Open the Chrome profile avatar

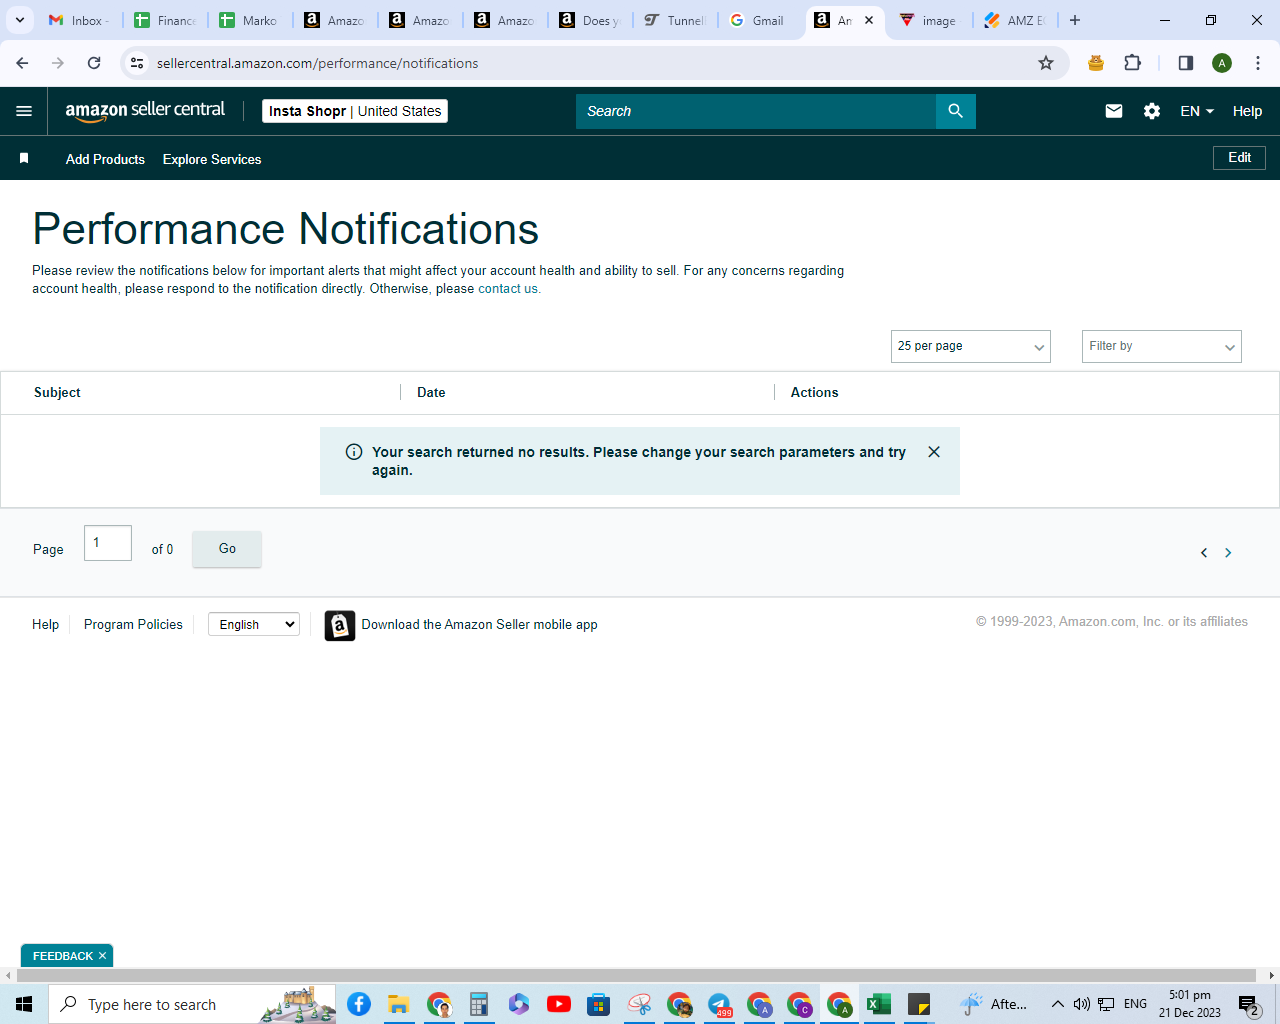pyautogui.click(x=1222, y=63)
